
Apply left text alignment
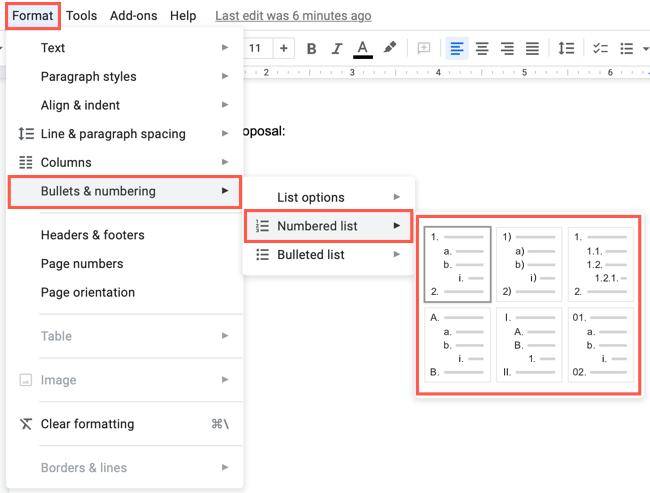457,49
